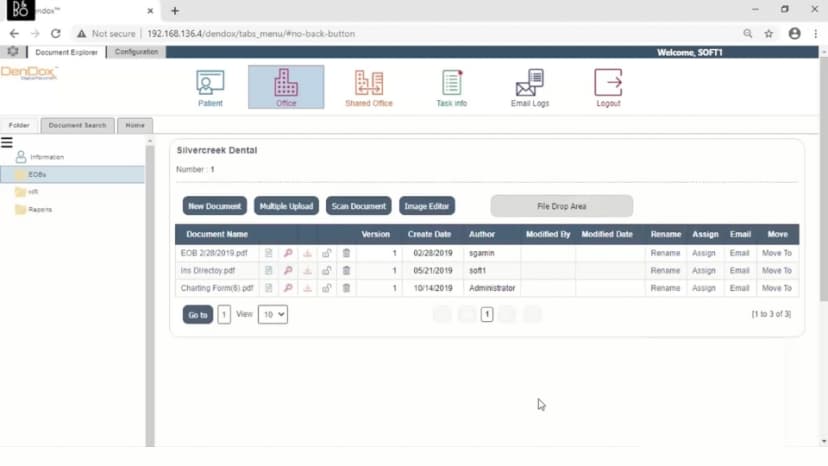Switch to Document Explorer tab
Viewport: 828px width, 466px height.
point(67,52)
